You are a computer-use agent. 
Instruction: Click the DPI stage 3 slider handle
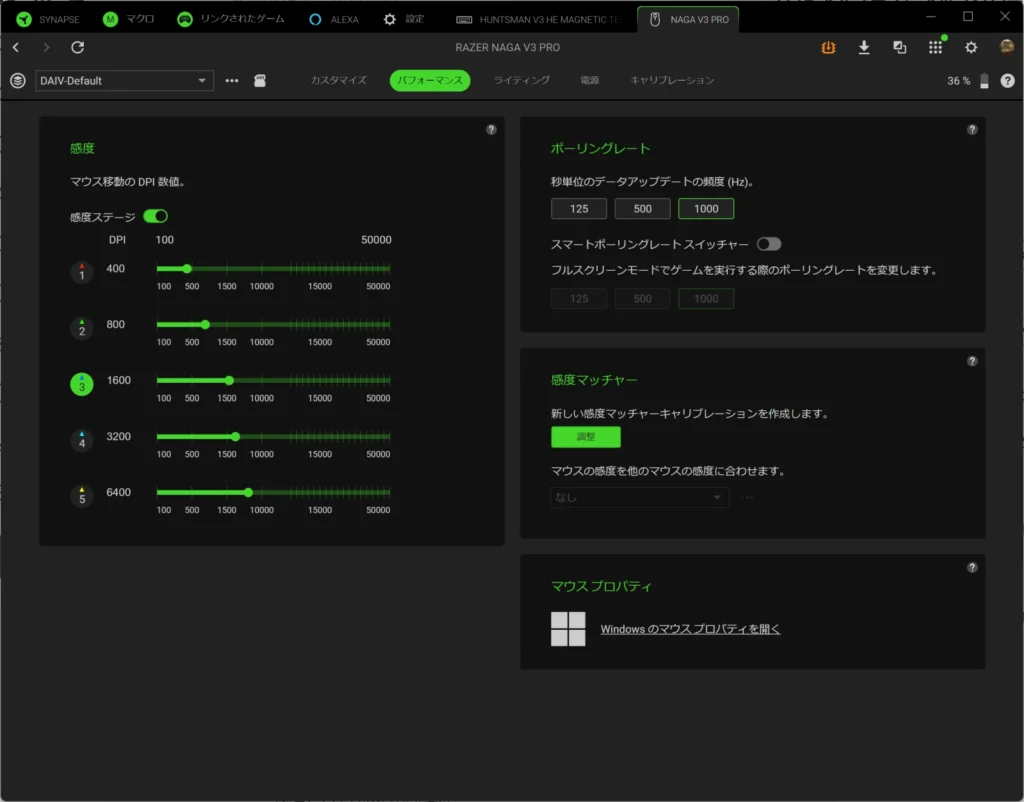229,380
